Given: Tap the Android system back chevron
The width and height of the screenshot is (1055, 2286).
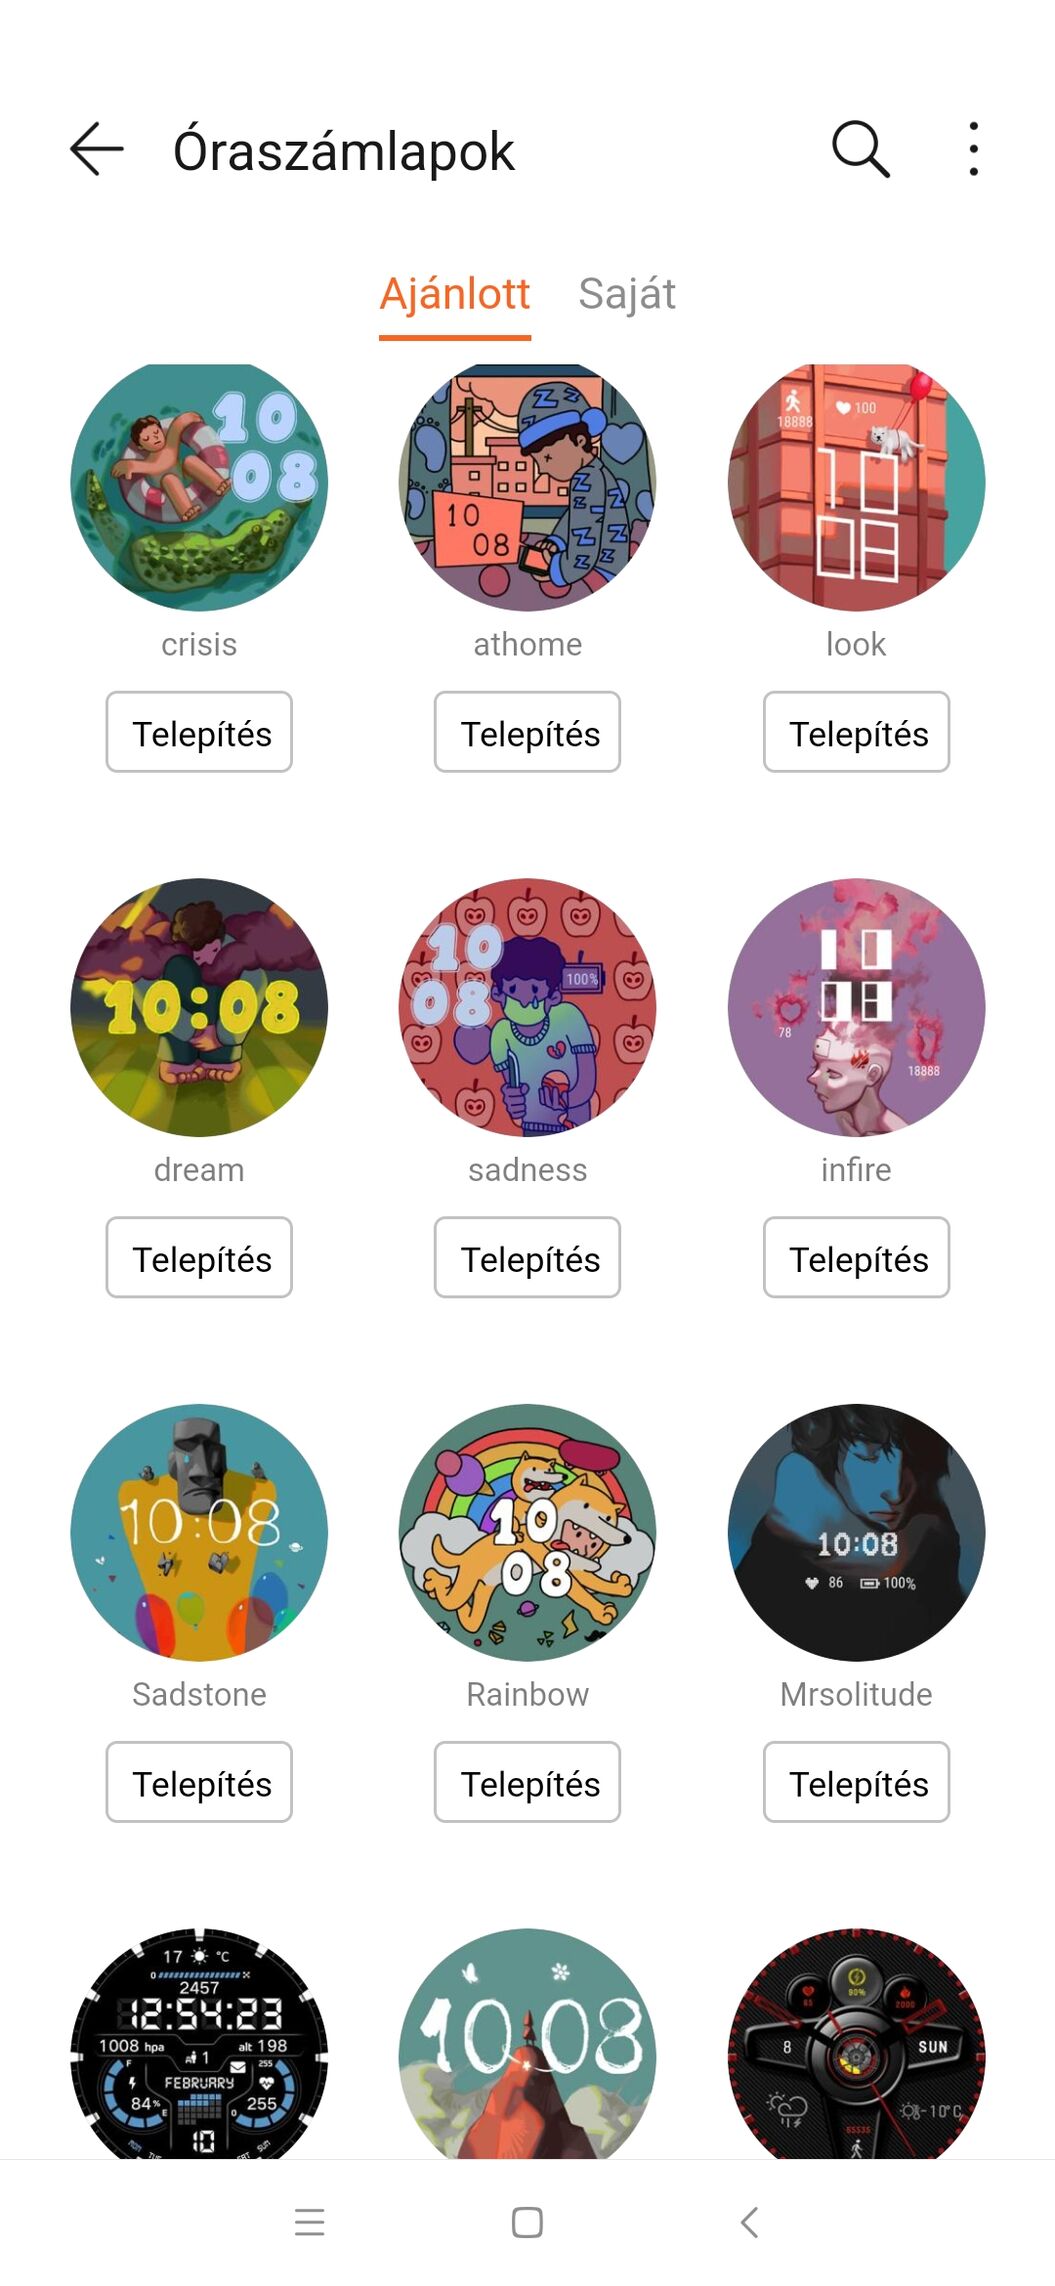Looking at the screenshot, I should 749,2222.
